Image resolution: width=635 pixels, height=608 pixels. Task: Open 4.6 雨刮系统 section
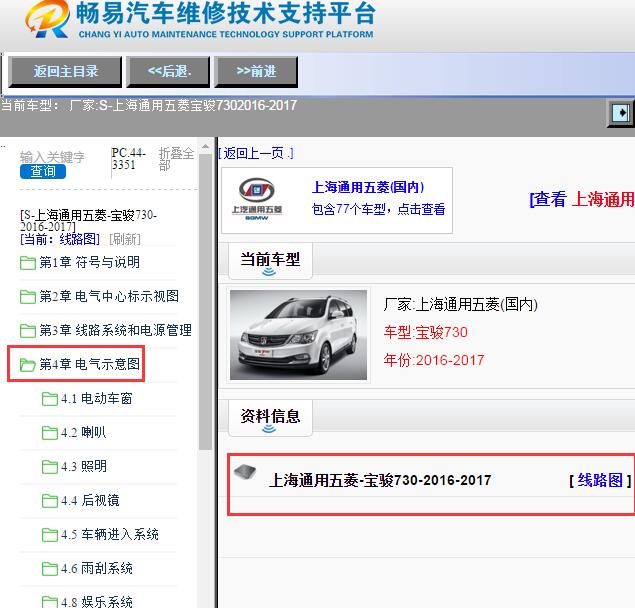[97, 569]
